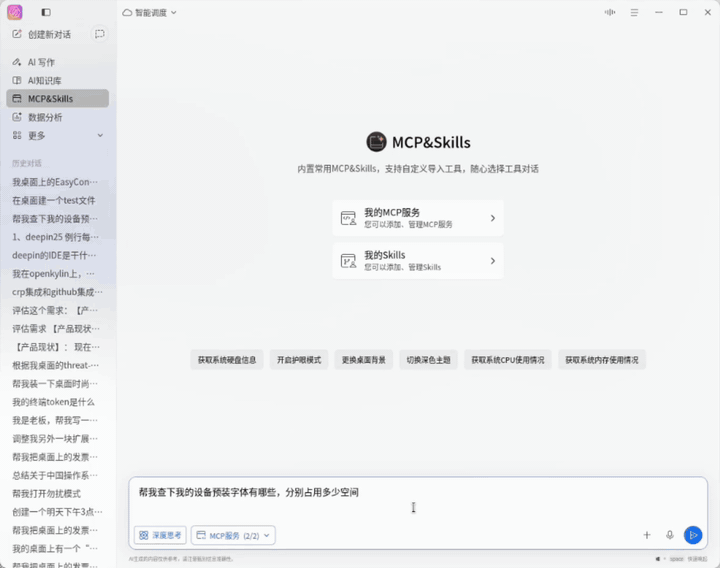
Task: Open history chat 根据我桌面的threat…
Action: coord(57,366)
